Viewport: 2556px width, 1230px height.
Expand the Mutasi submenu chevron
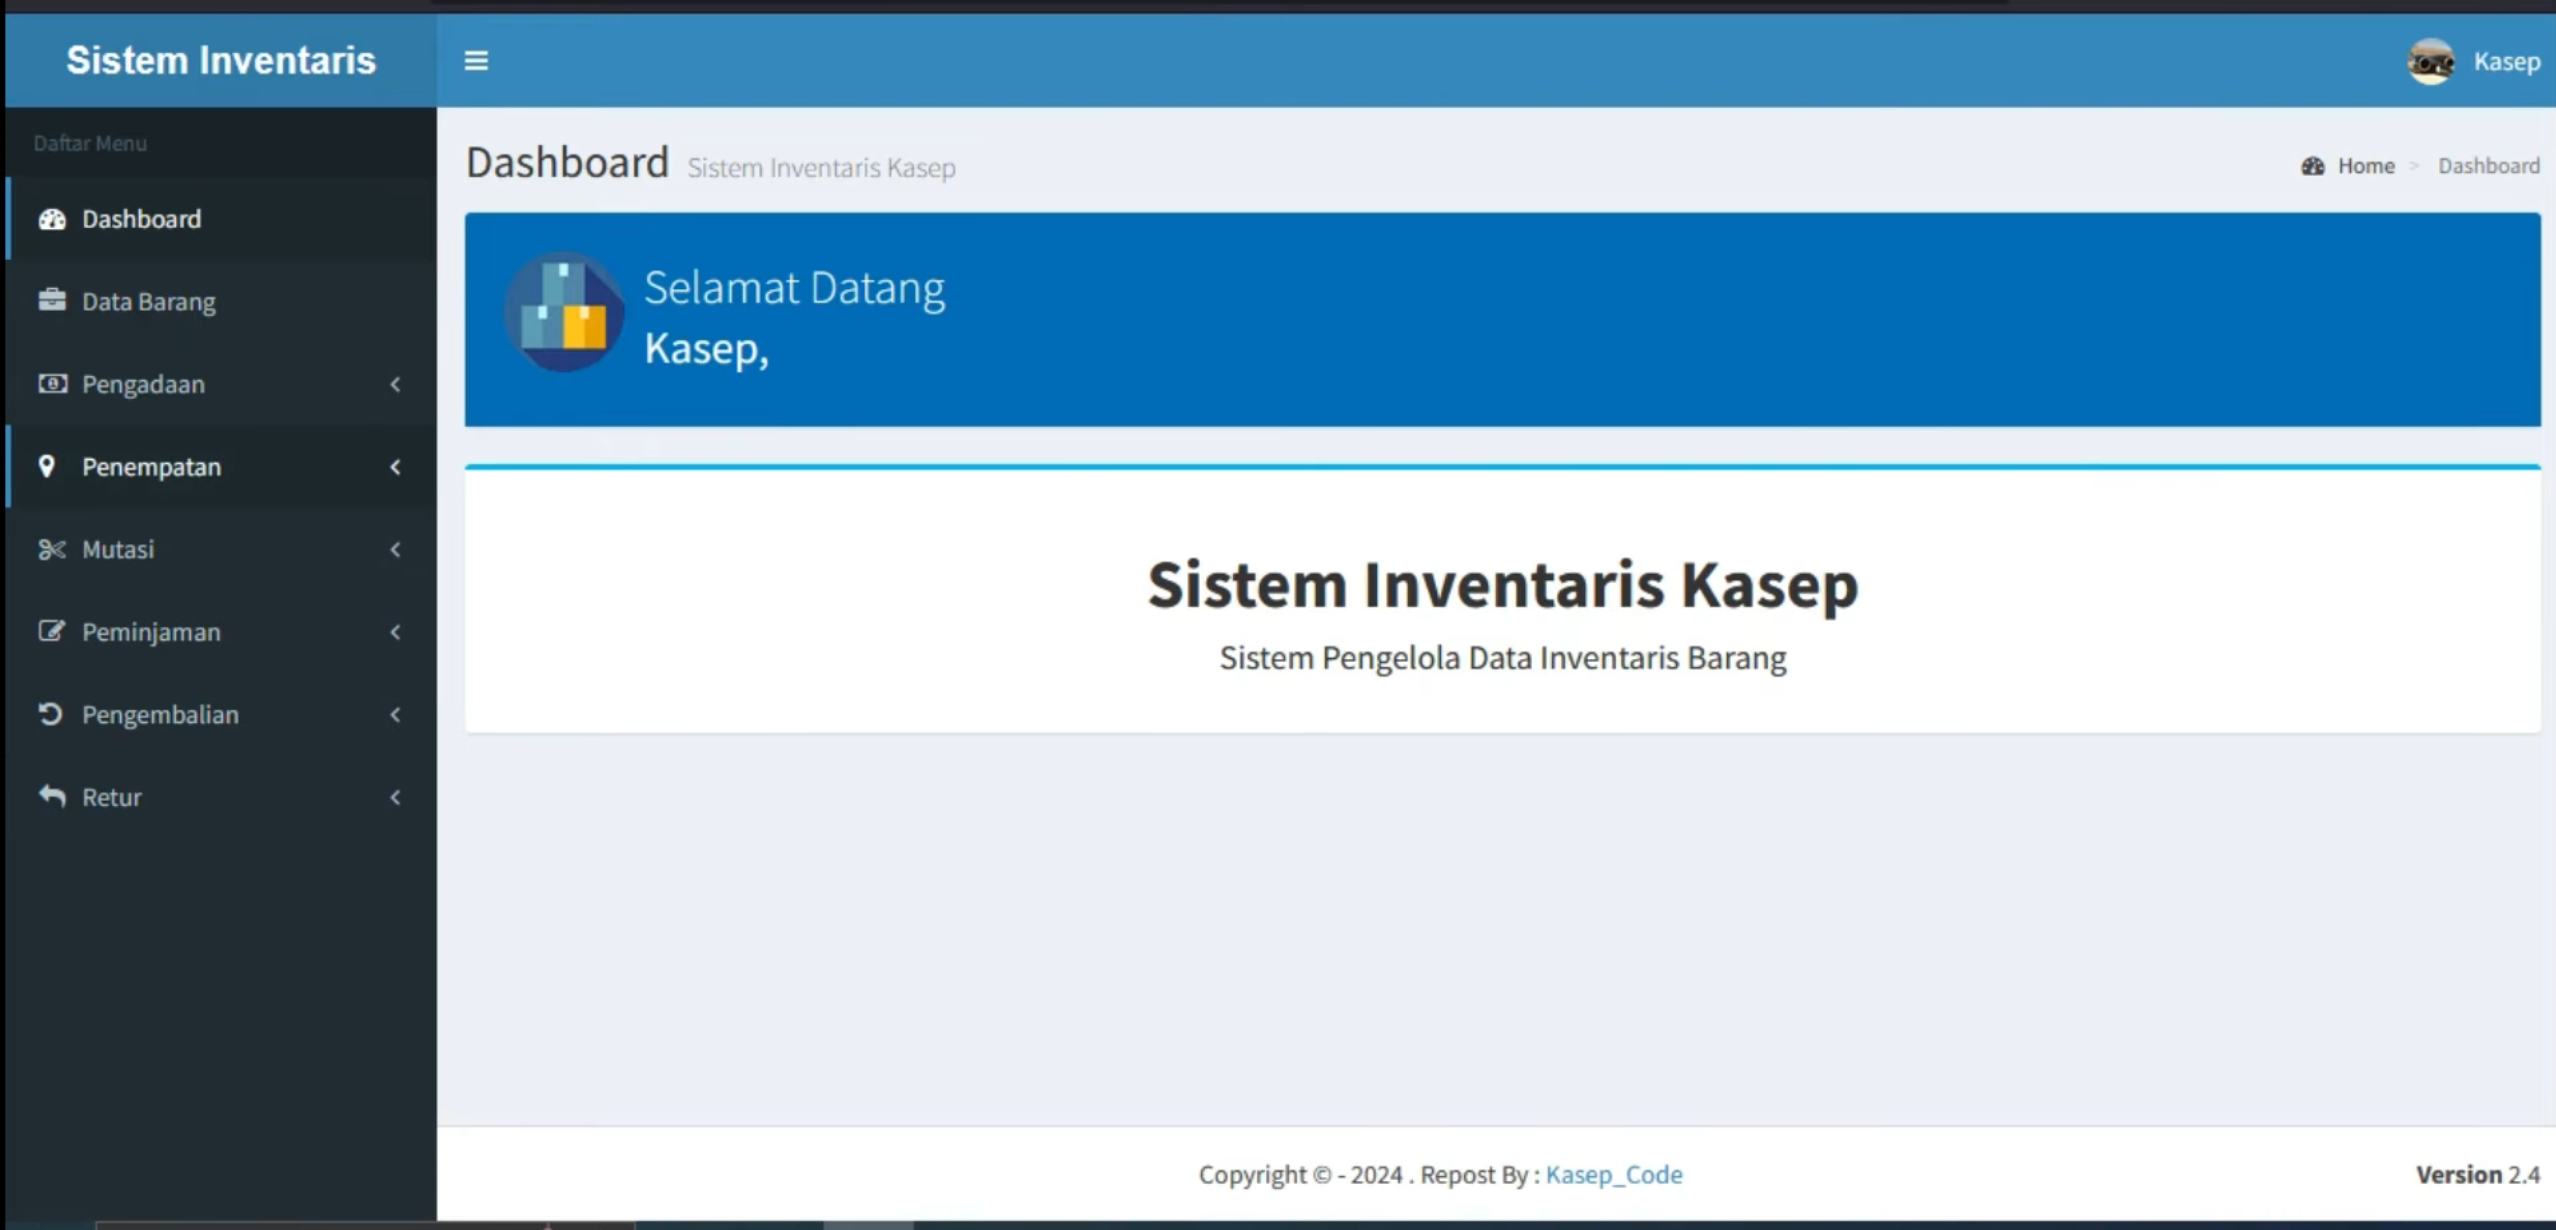point(396,549)
